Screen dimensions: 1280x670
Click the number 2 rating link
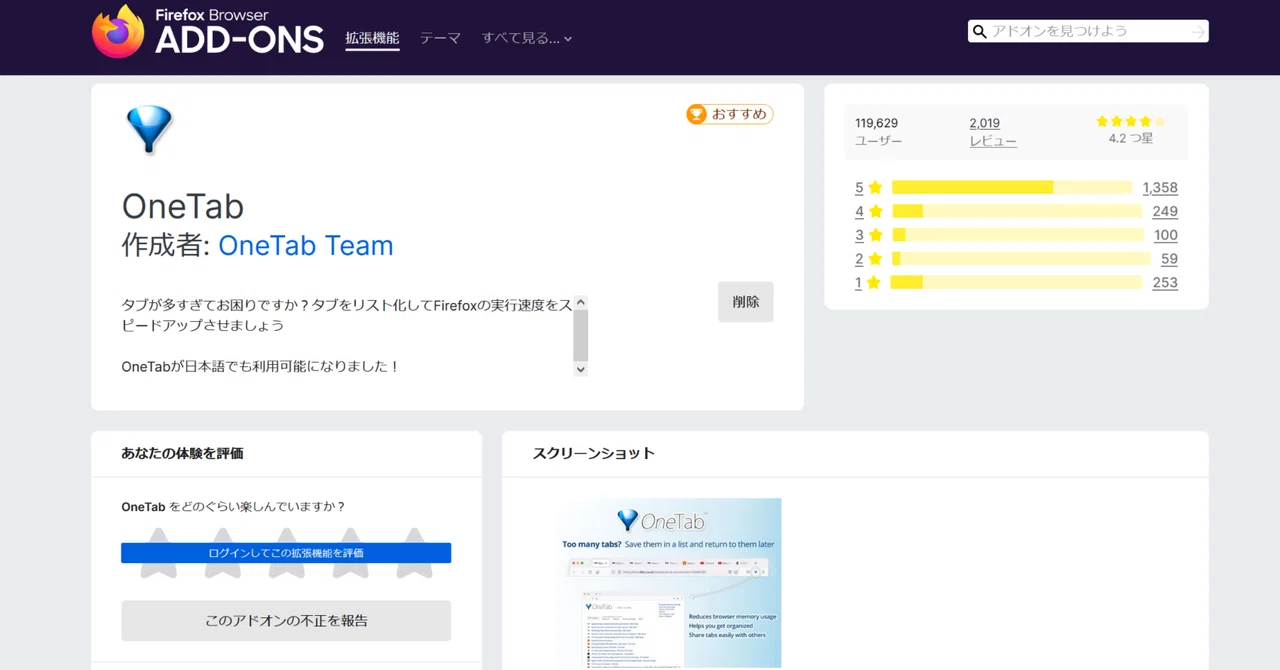click(859, 259)
